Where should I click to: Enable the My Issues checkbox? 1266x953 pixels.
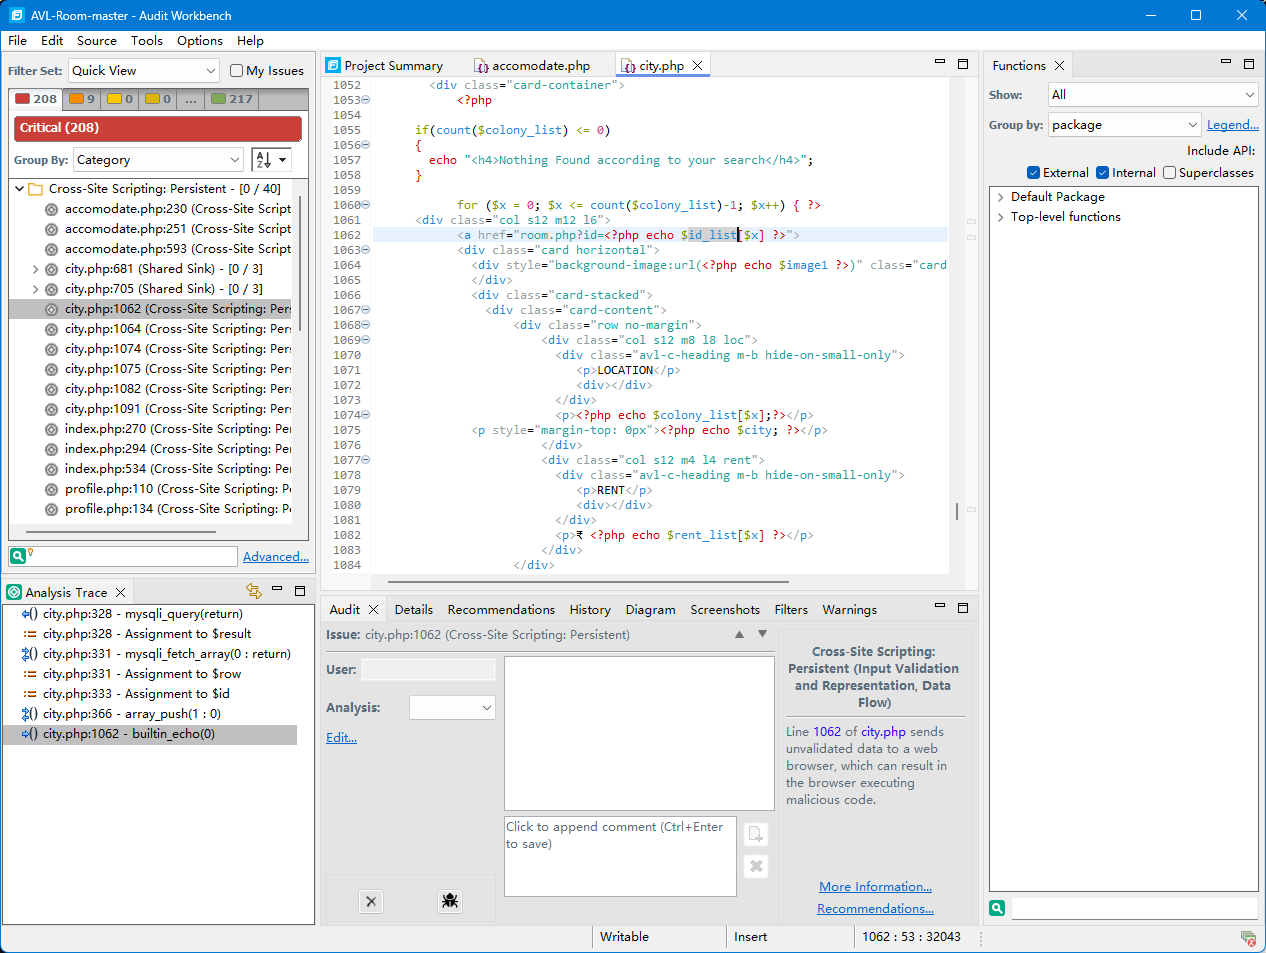point(237,71)
